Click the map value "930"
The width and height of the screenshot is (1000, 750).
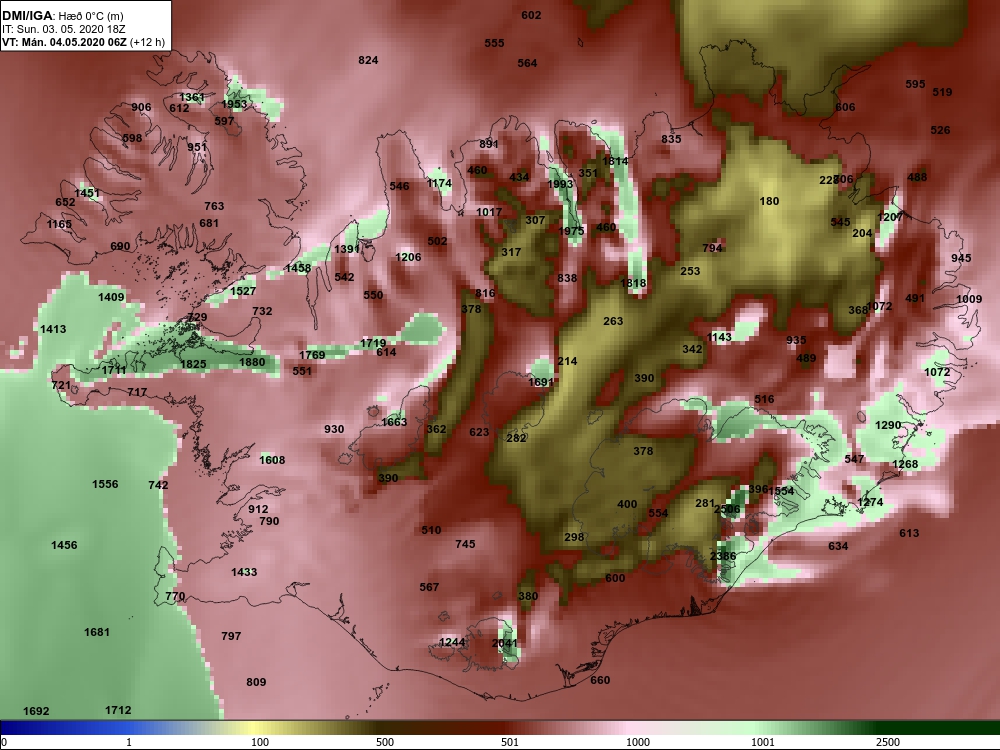tap(334, 429)
